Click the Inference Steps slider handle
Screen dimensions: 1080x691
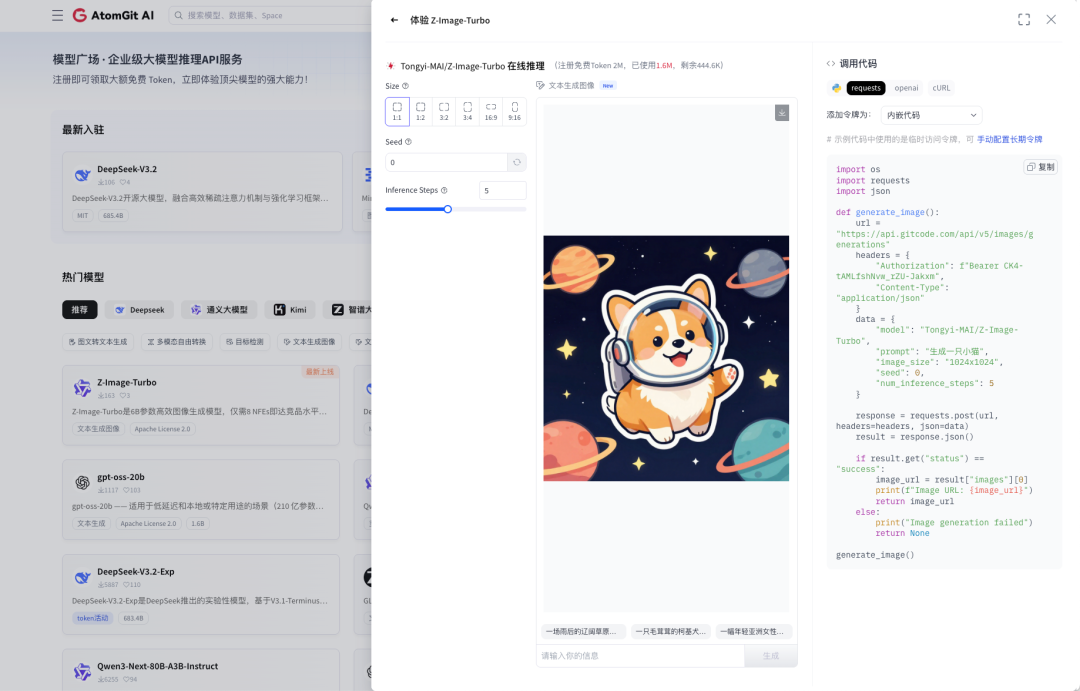(448, 209)
